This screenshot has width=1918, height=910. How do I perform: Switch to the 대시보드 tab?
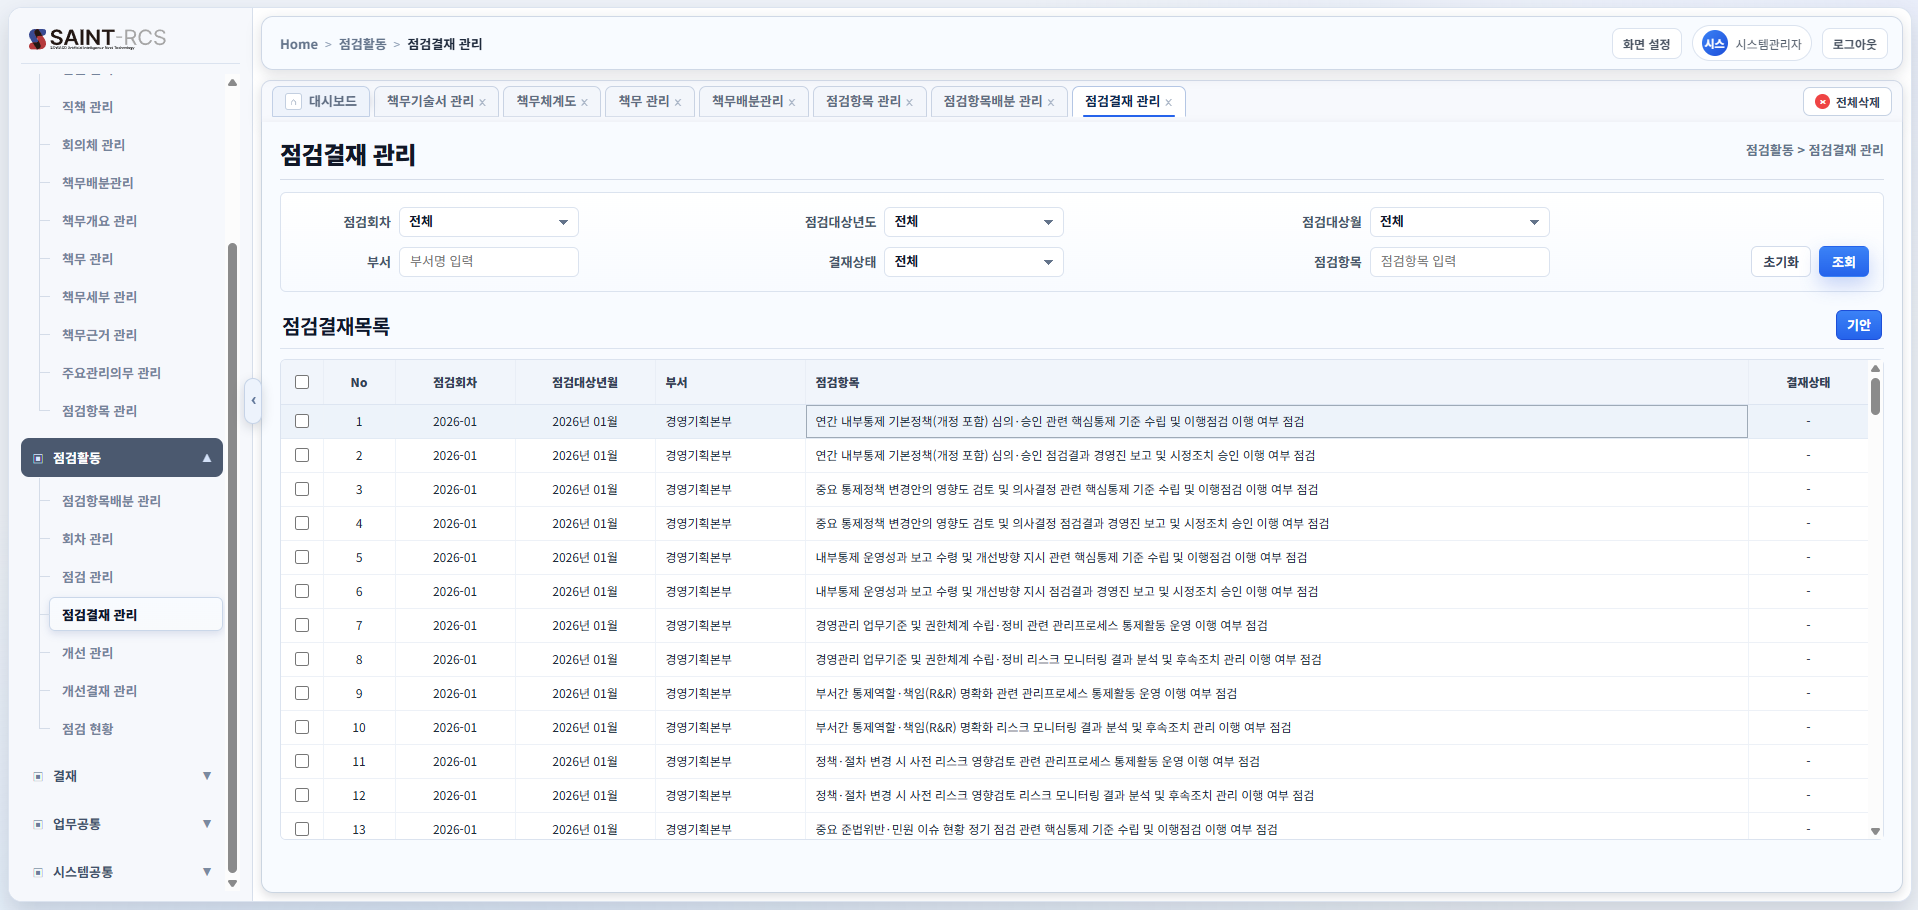pos(321,102)
